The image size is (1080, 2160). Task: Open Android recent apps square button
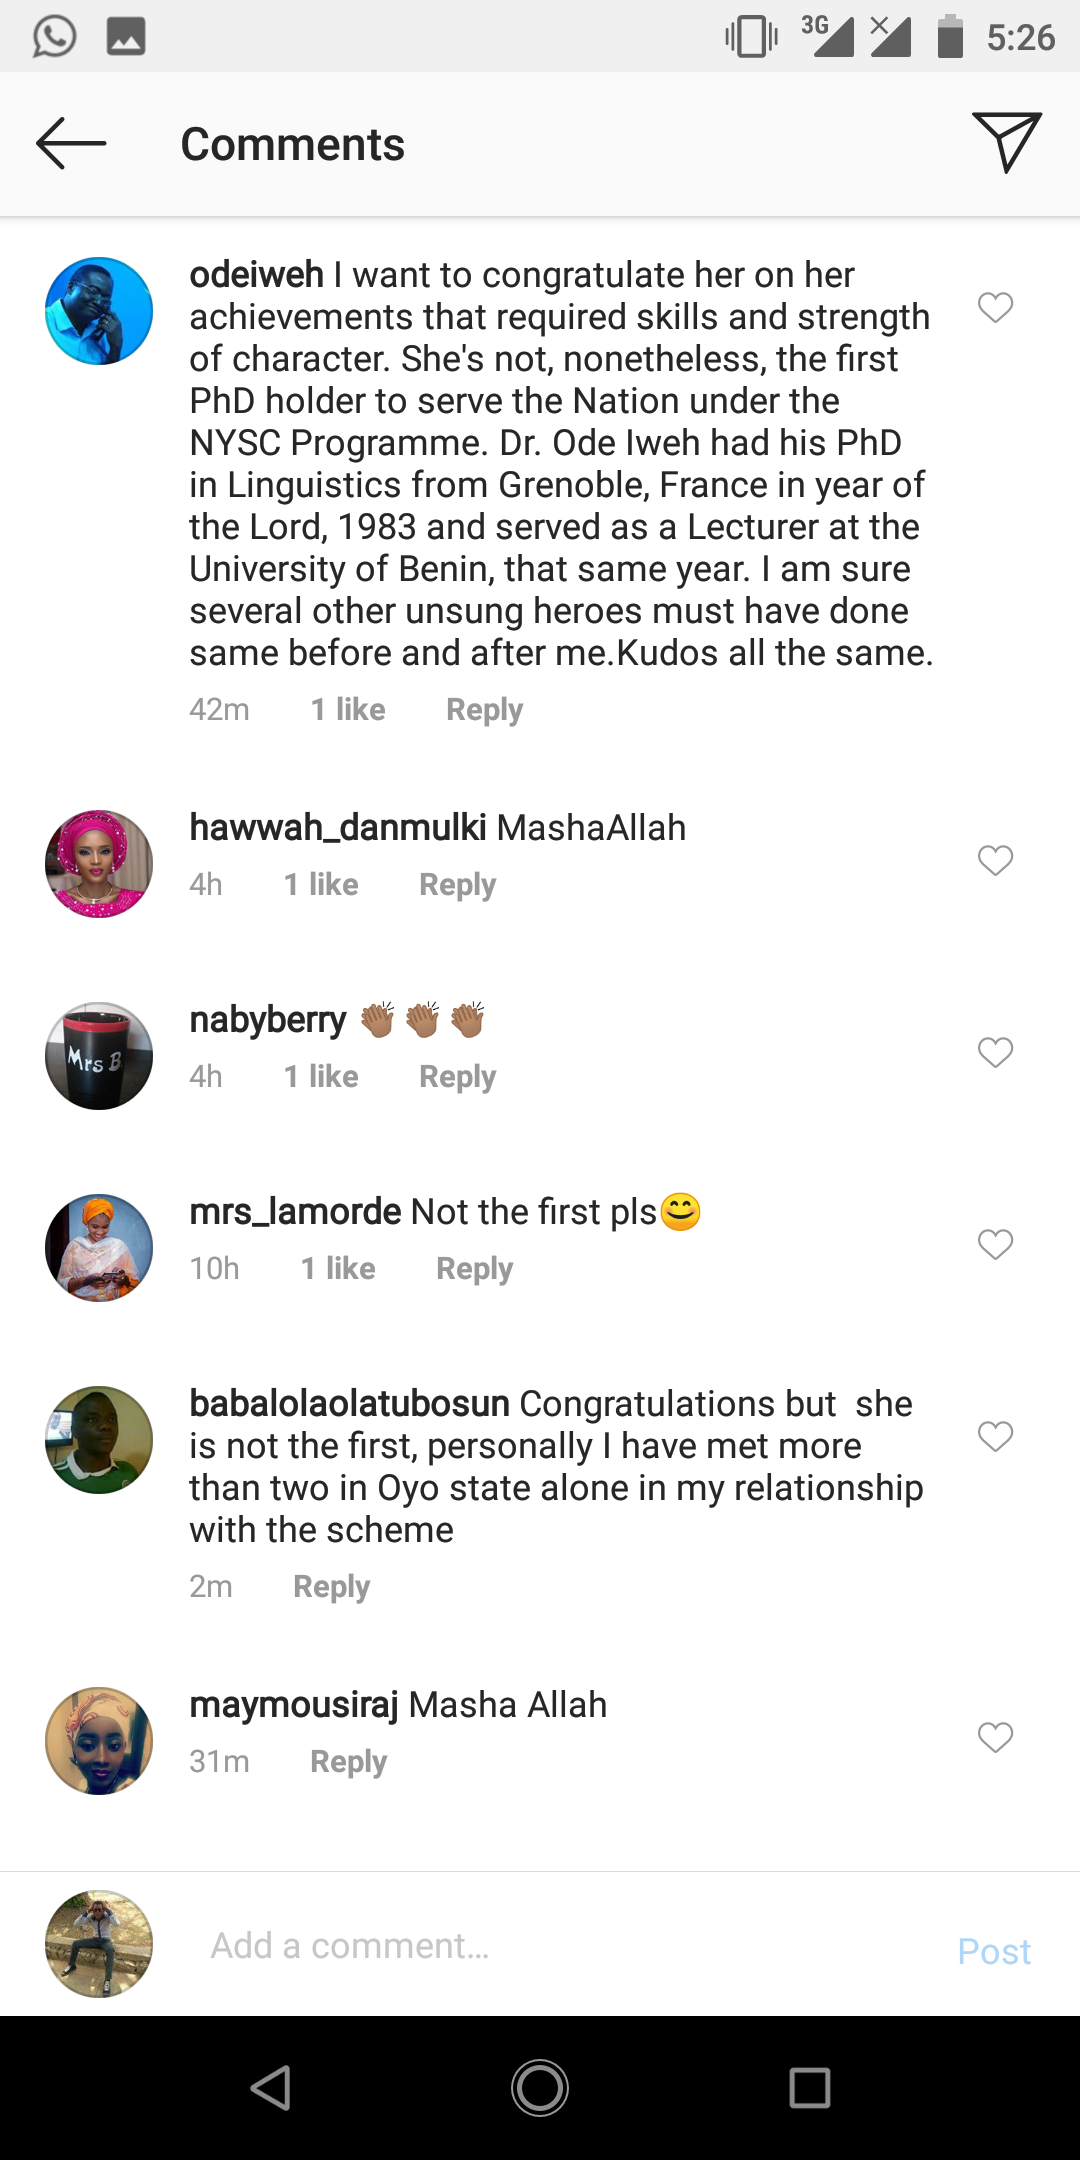point(809,2088)
